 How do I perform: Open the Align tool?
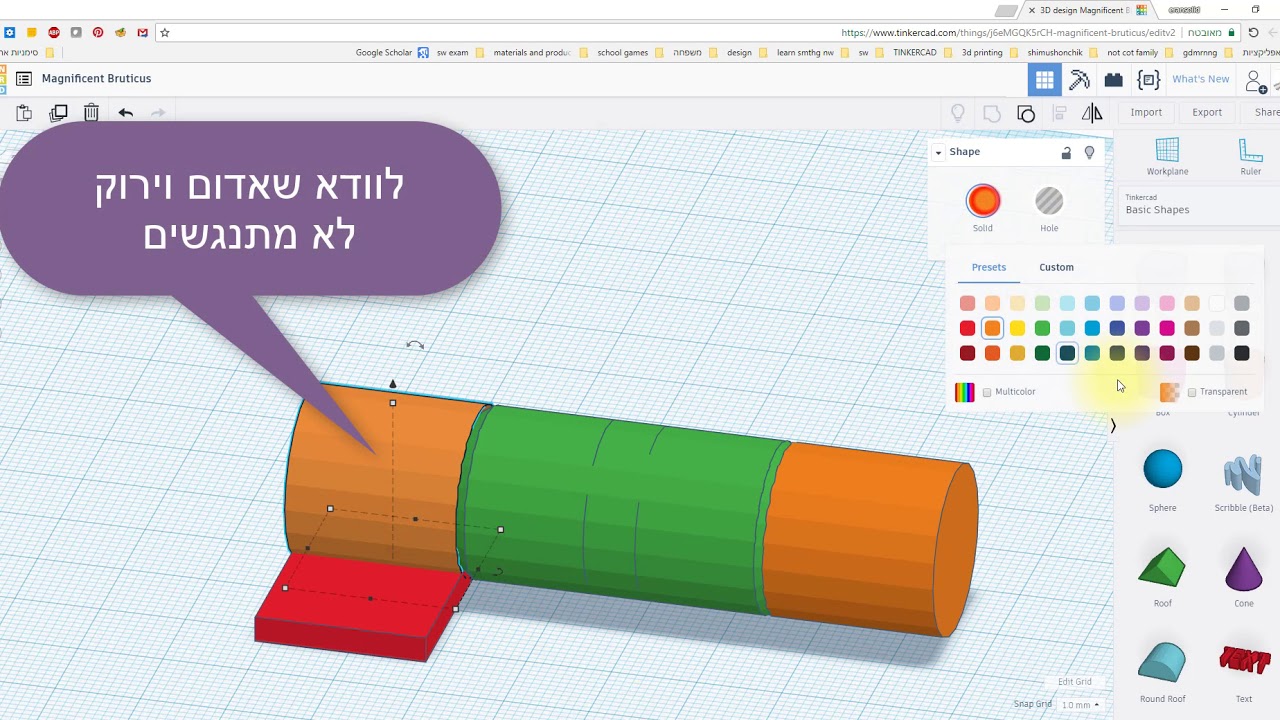click(x=1059, y=113)
